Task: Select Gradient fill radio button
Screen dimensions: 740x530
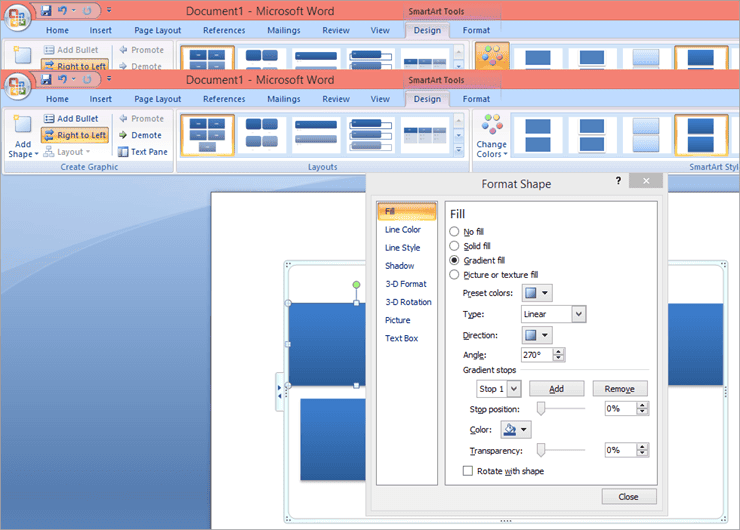Action: click(454, 260)
